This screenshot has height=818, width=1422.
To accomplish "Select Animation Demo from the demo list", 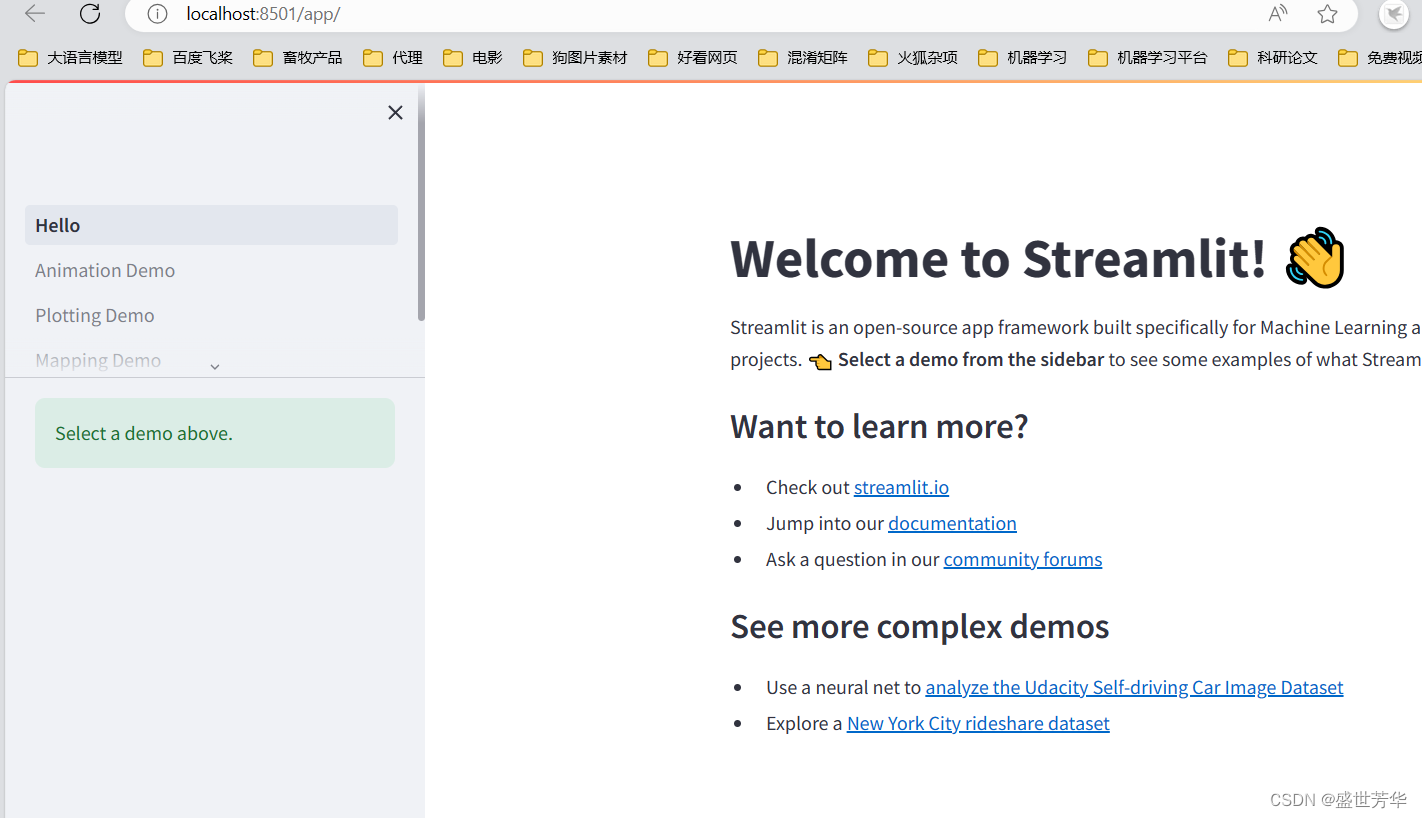I will point(104,270).
